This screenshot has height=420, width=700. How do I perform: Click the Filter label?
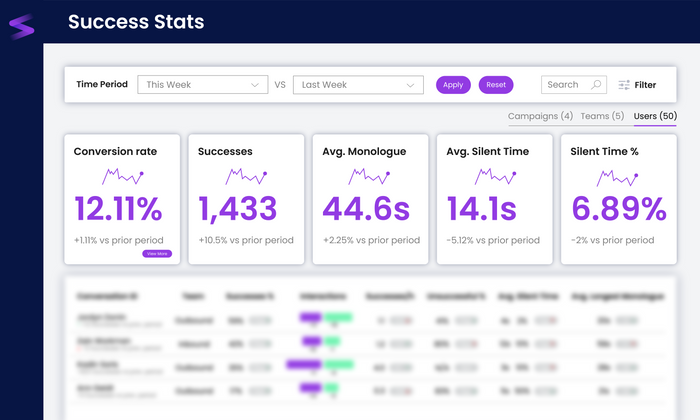point(645,85)
